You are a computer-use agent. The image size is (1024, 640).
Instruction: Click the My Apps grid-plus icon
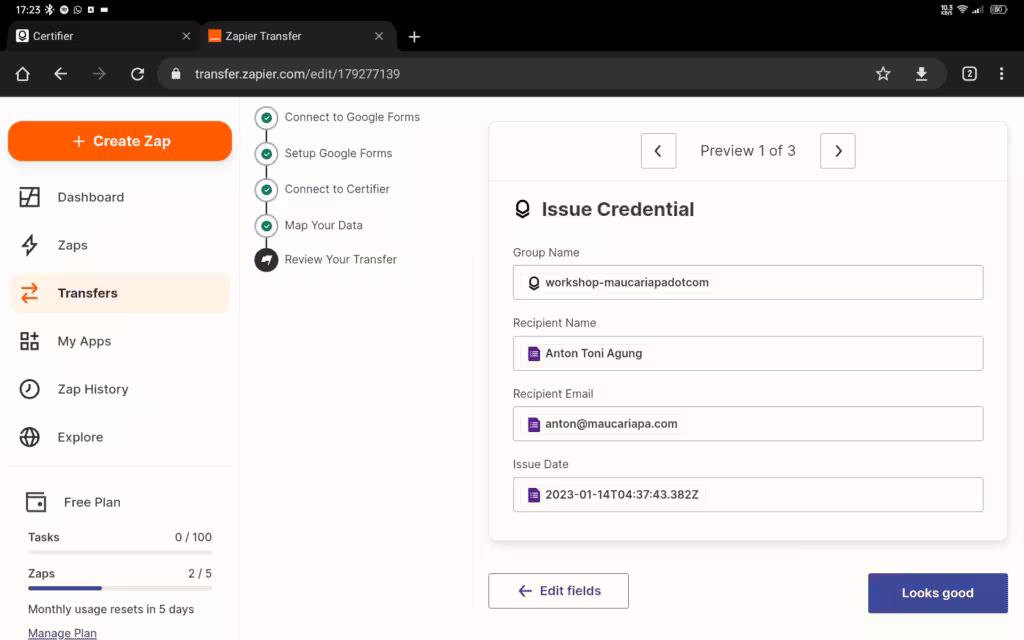pos(29,341)
